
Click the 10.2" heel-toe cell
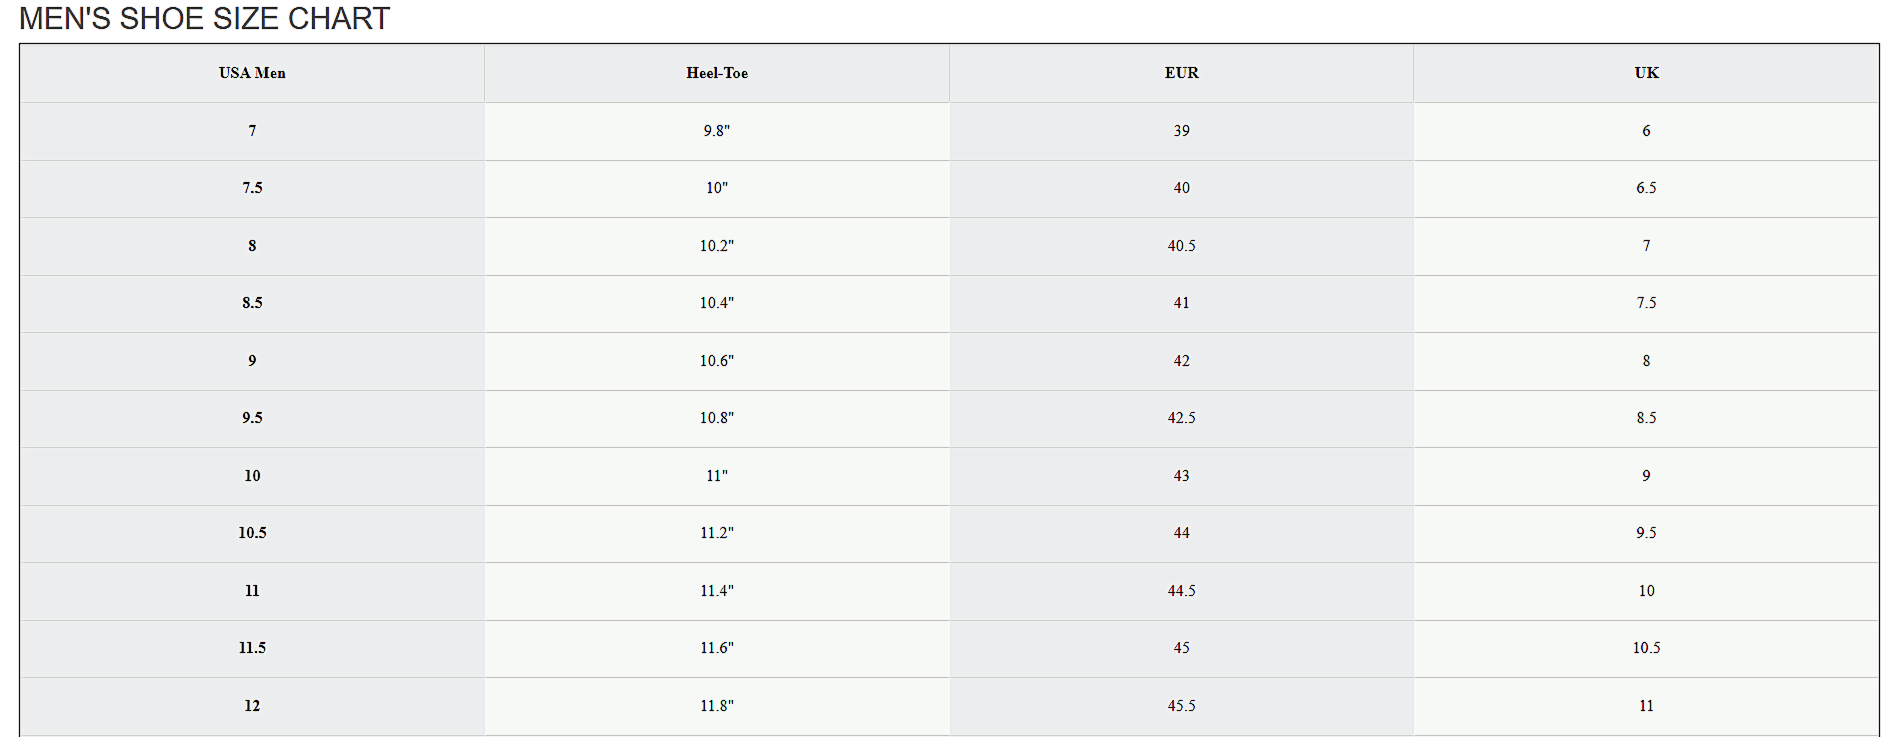(716, 246)
